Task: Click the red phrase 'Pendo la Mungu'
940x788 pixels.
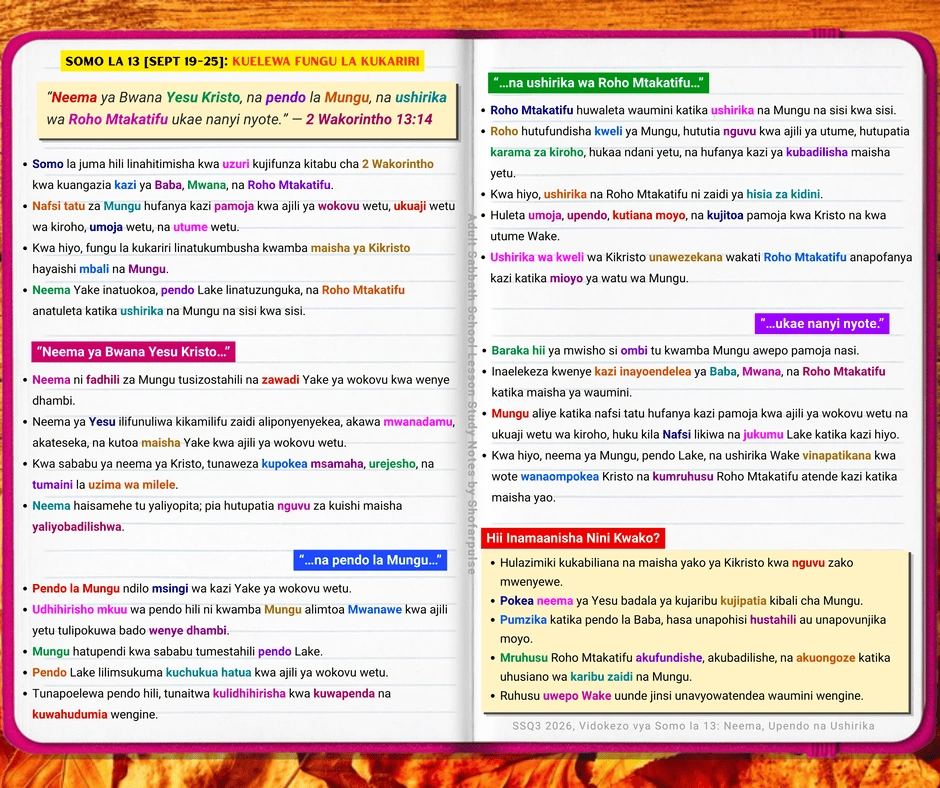Action: (75, 588)
